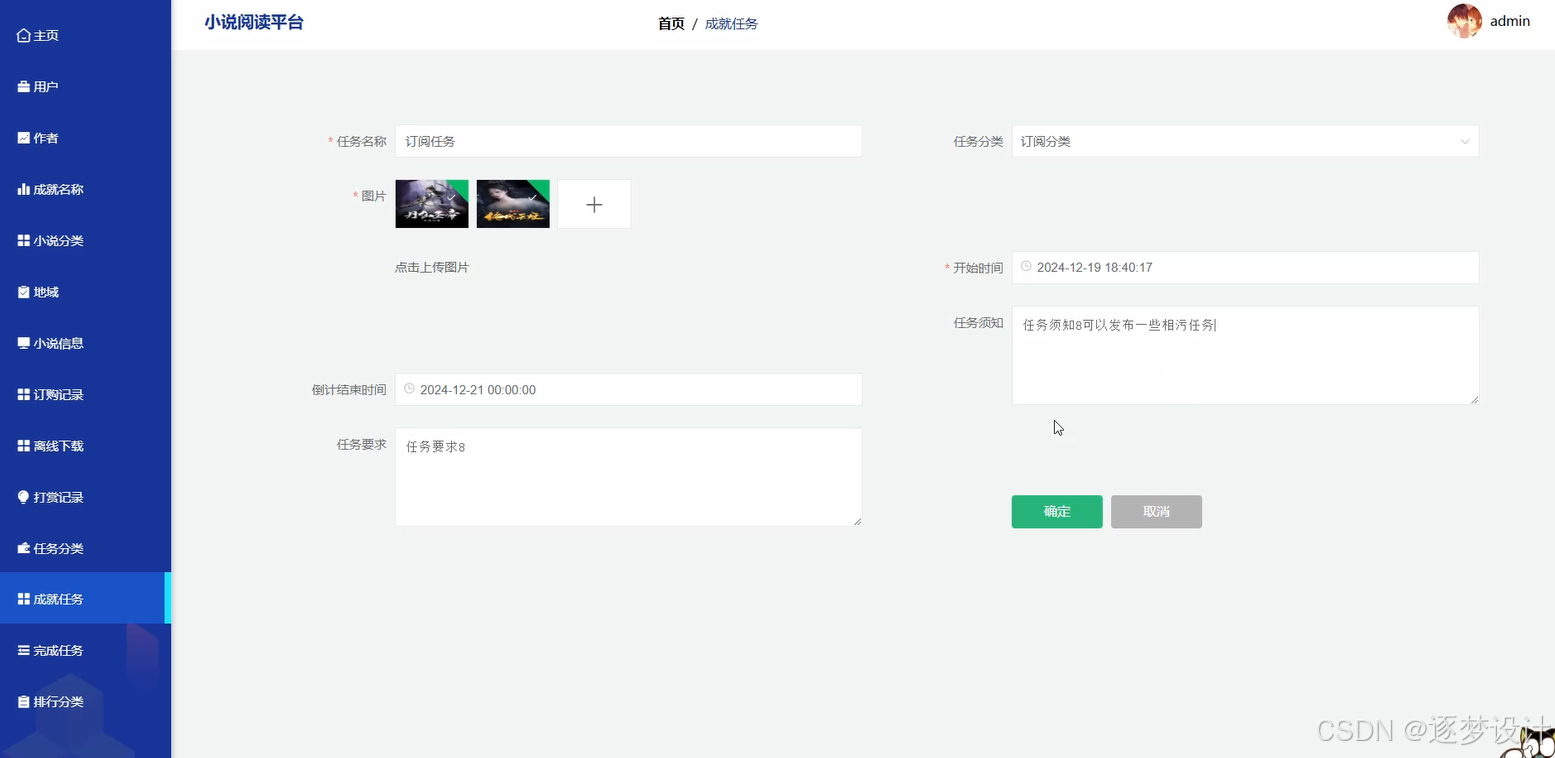Click the briefcase icon beside 用户
1555x758 pixels.
click(24, 87)
